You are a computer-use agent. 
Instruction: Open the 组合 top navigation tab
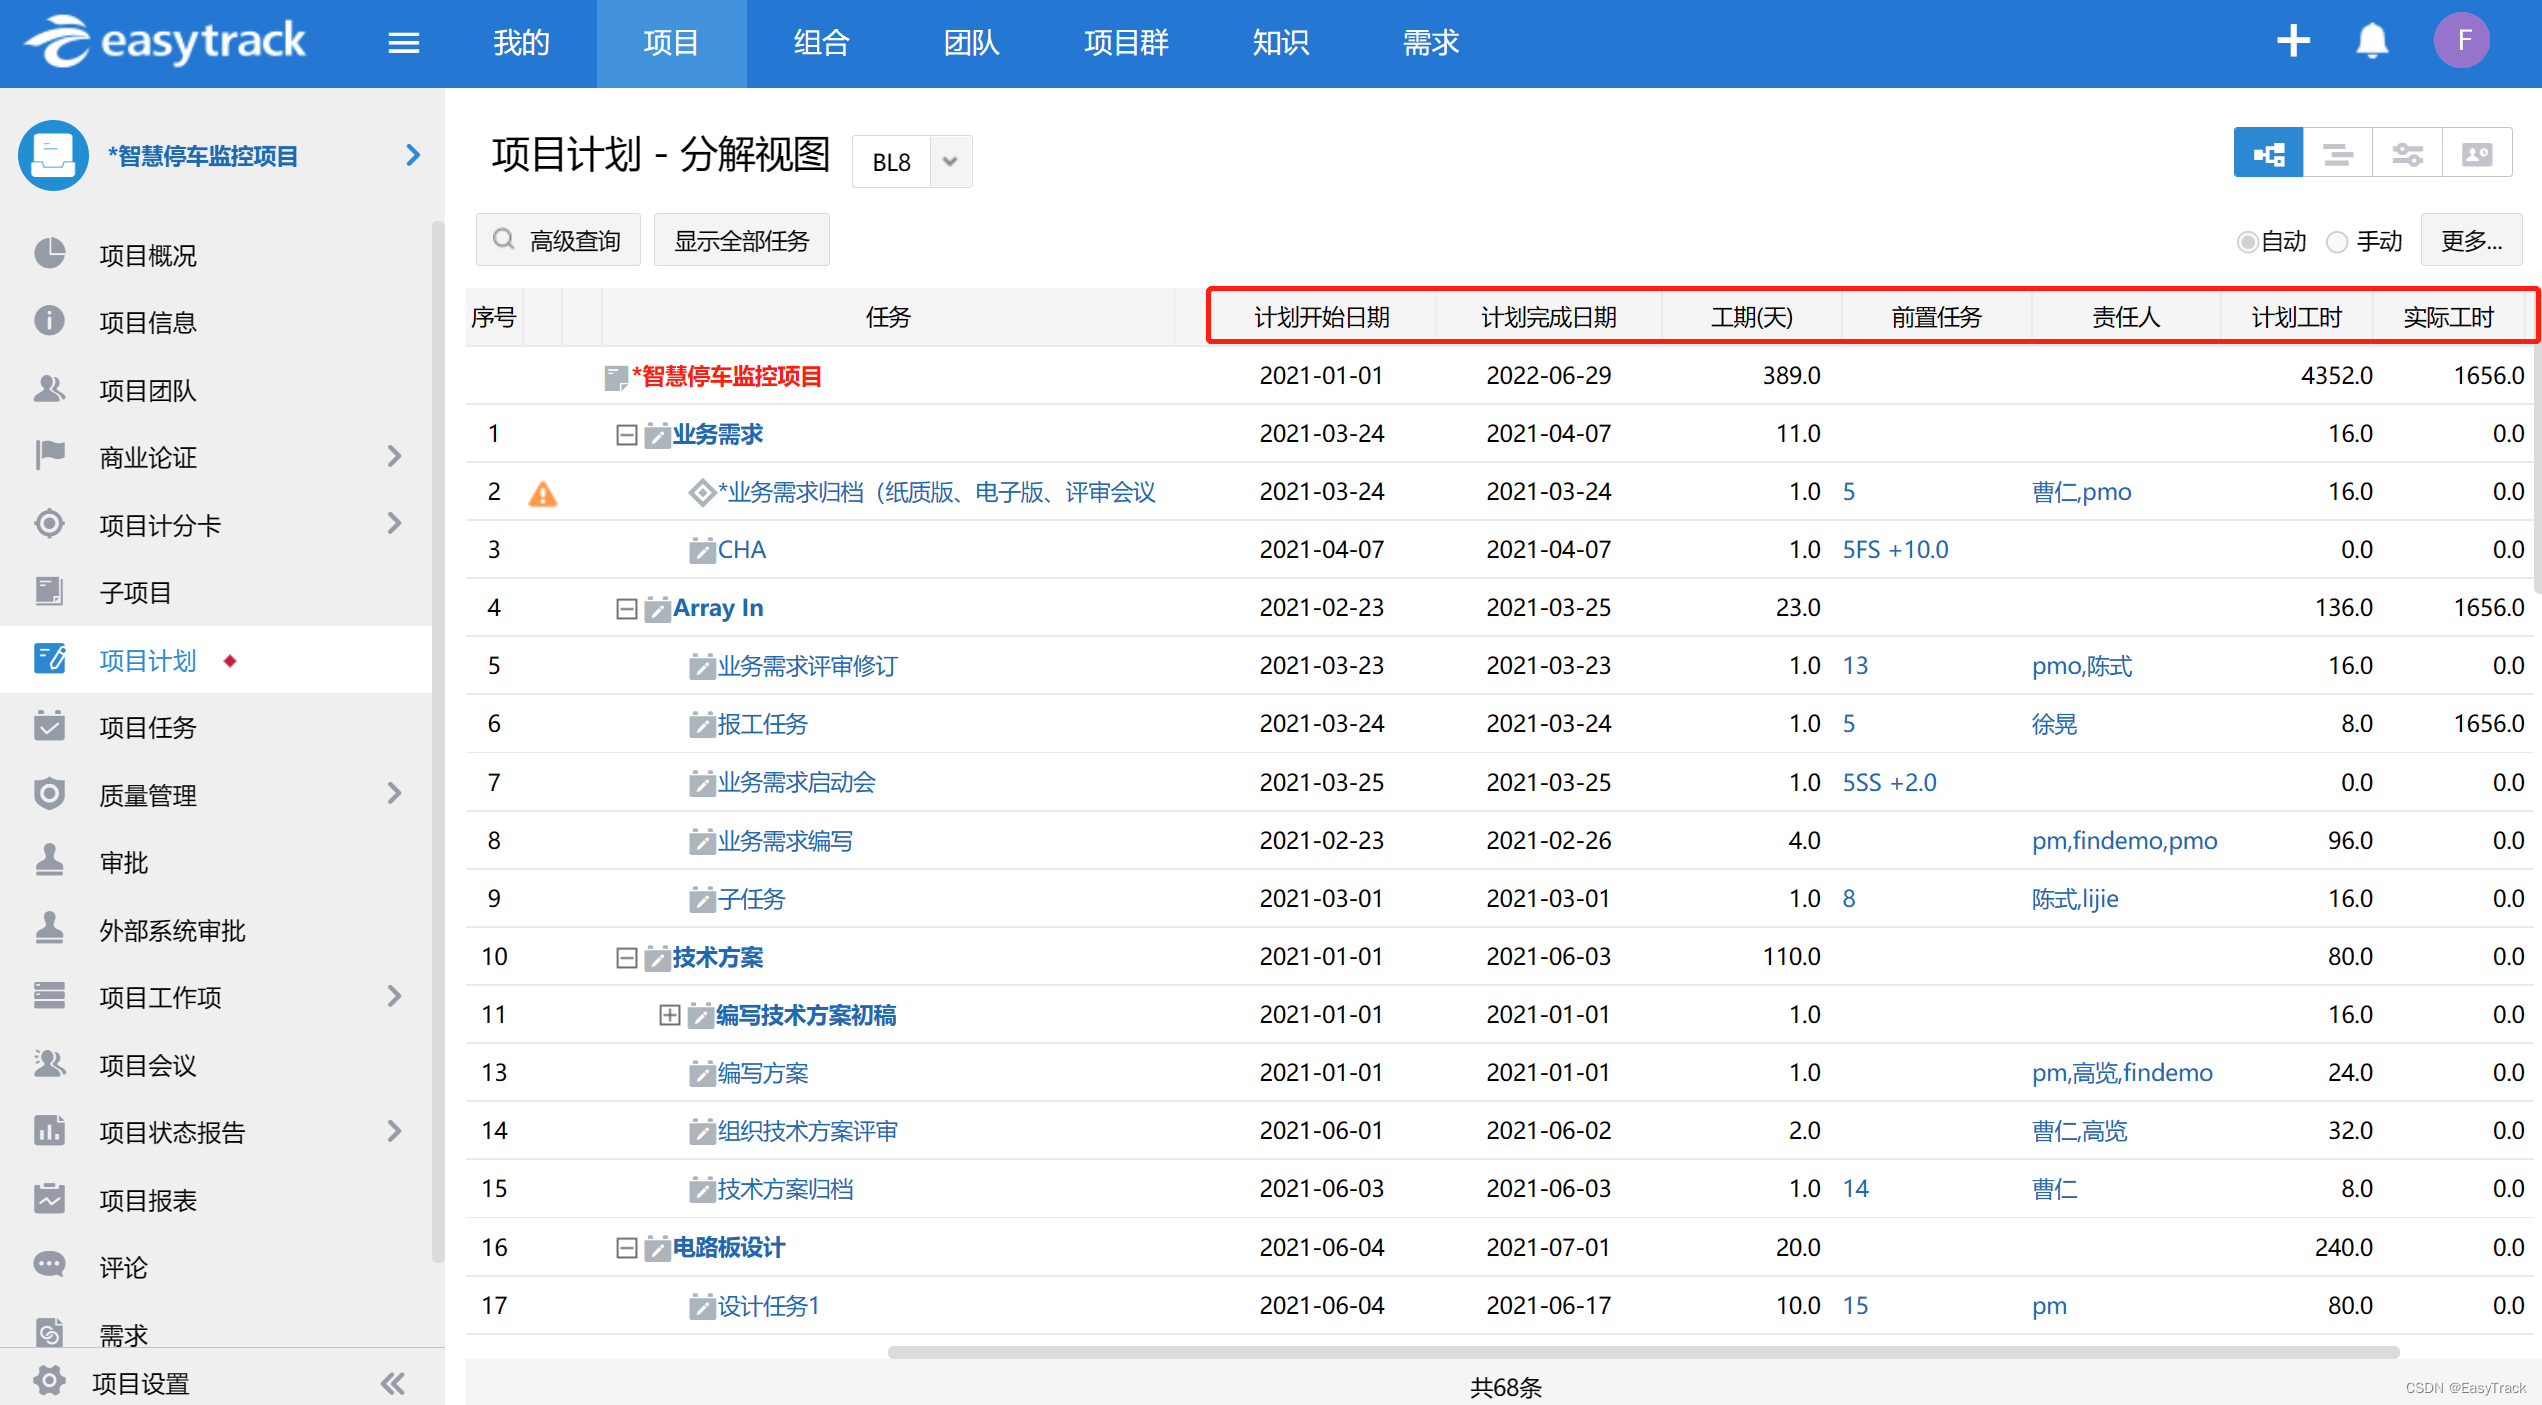[x=821, y=43]
